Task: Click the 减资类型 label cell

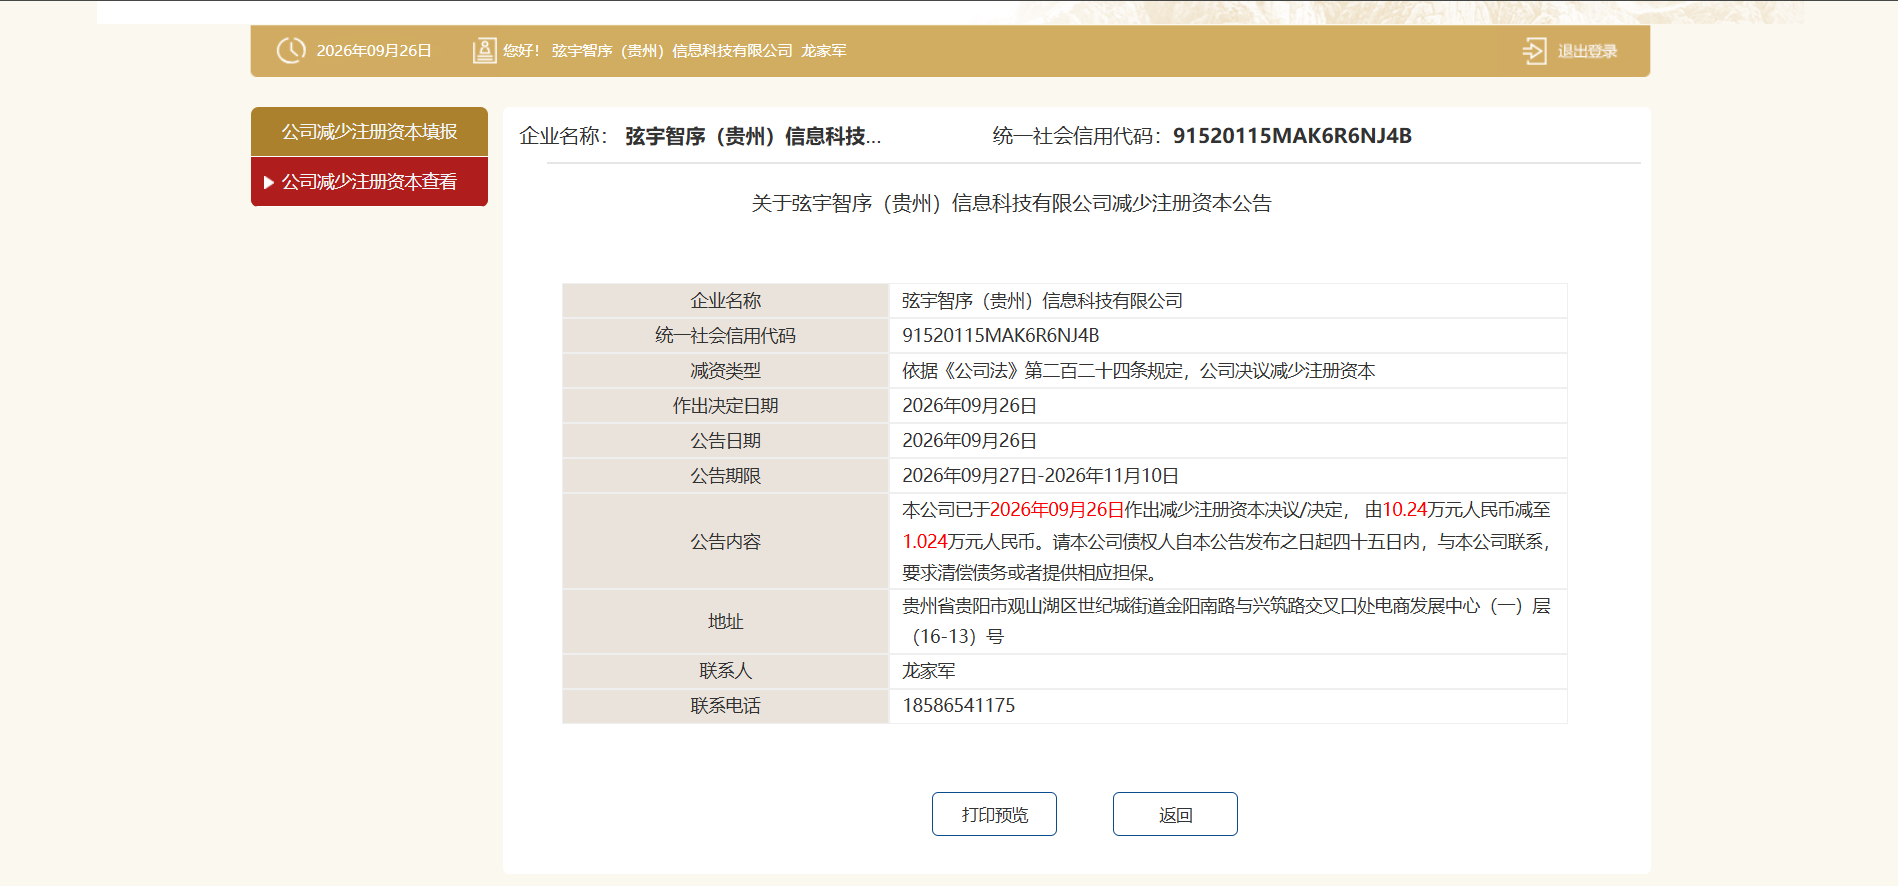Action: click(726, 371)
